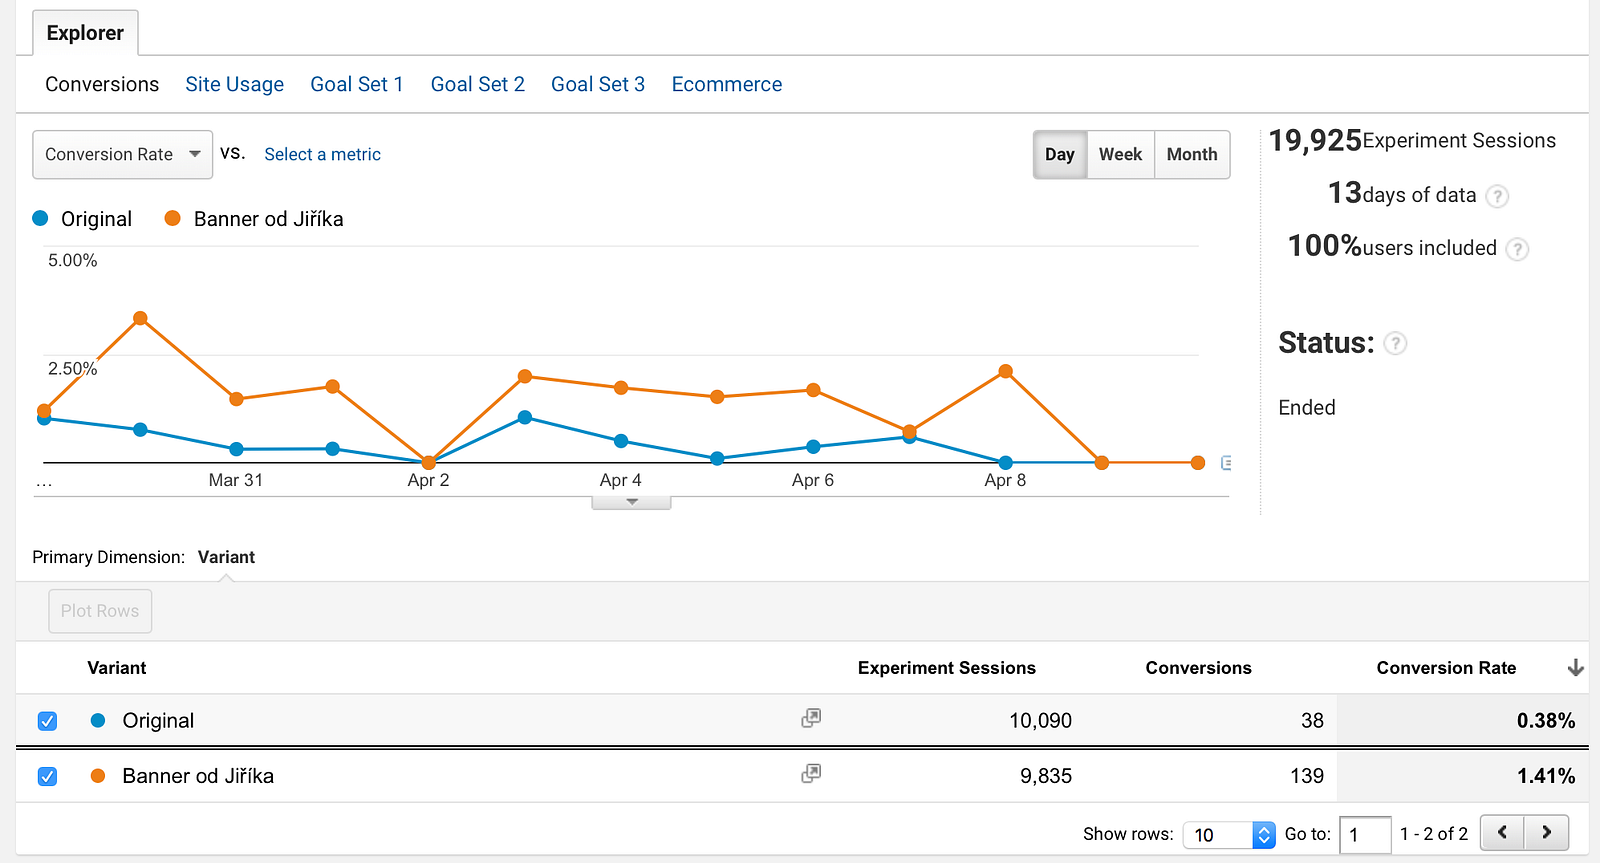Go to previous page of rows
1600x863 pixels.
click(x=1502, y=833)
